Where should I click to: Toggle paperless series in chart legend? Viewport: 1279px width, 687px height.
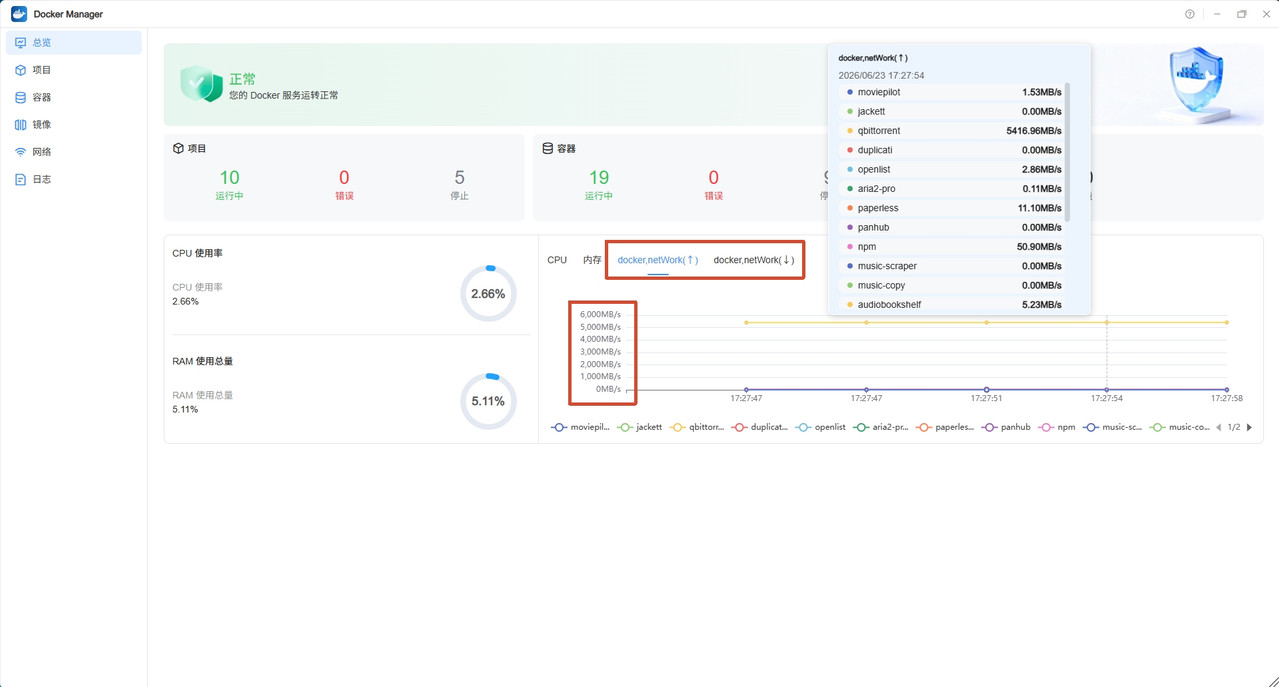945,427
